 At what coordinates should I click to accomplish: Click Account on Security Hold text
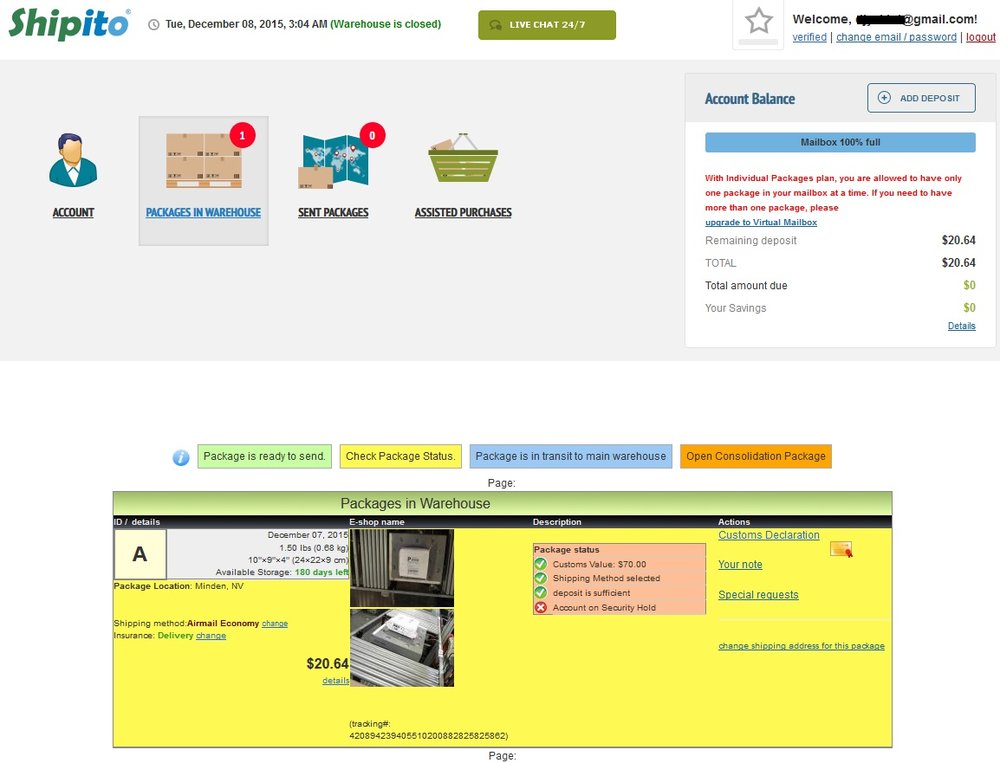click(x=604, y=608)
